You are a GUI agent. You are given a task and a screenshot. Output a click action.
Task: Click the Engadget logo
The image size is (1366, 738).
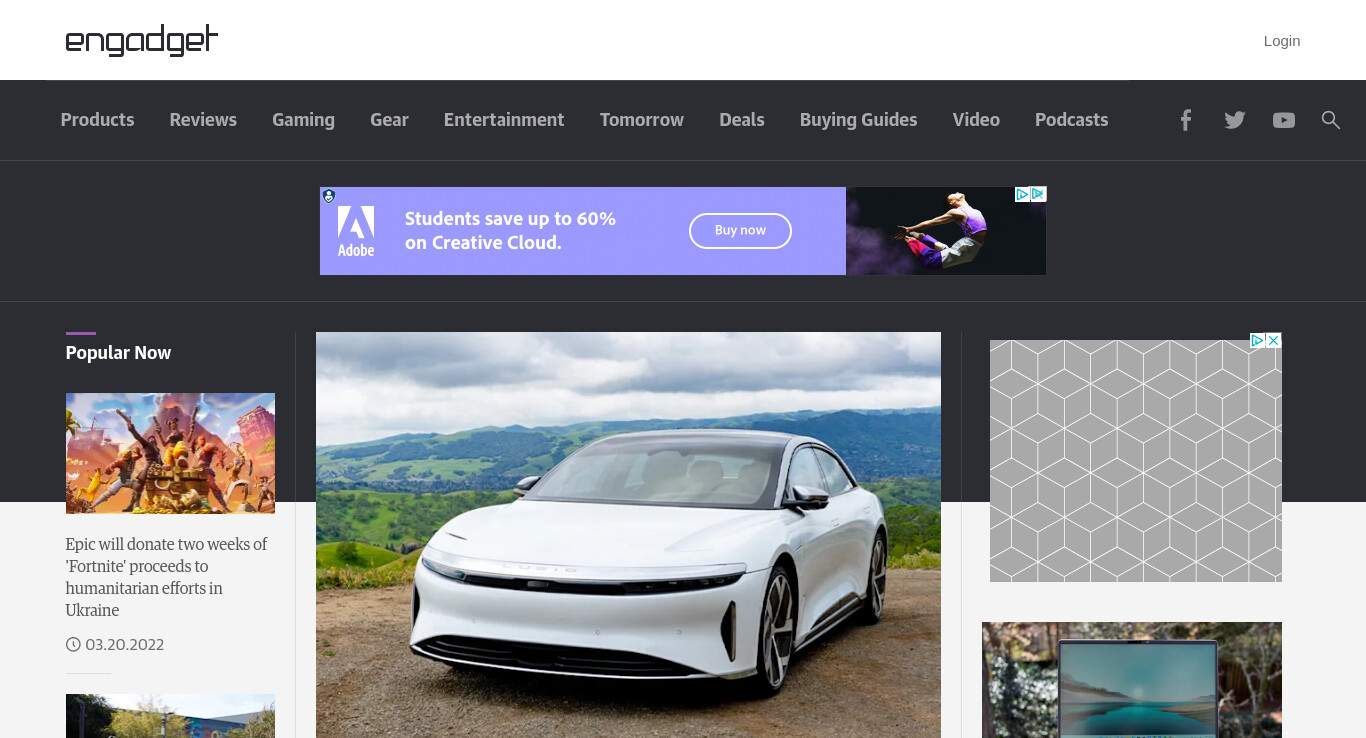click(x=142, y=40)
